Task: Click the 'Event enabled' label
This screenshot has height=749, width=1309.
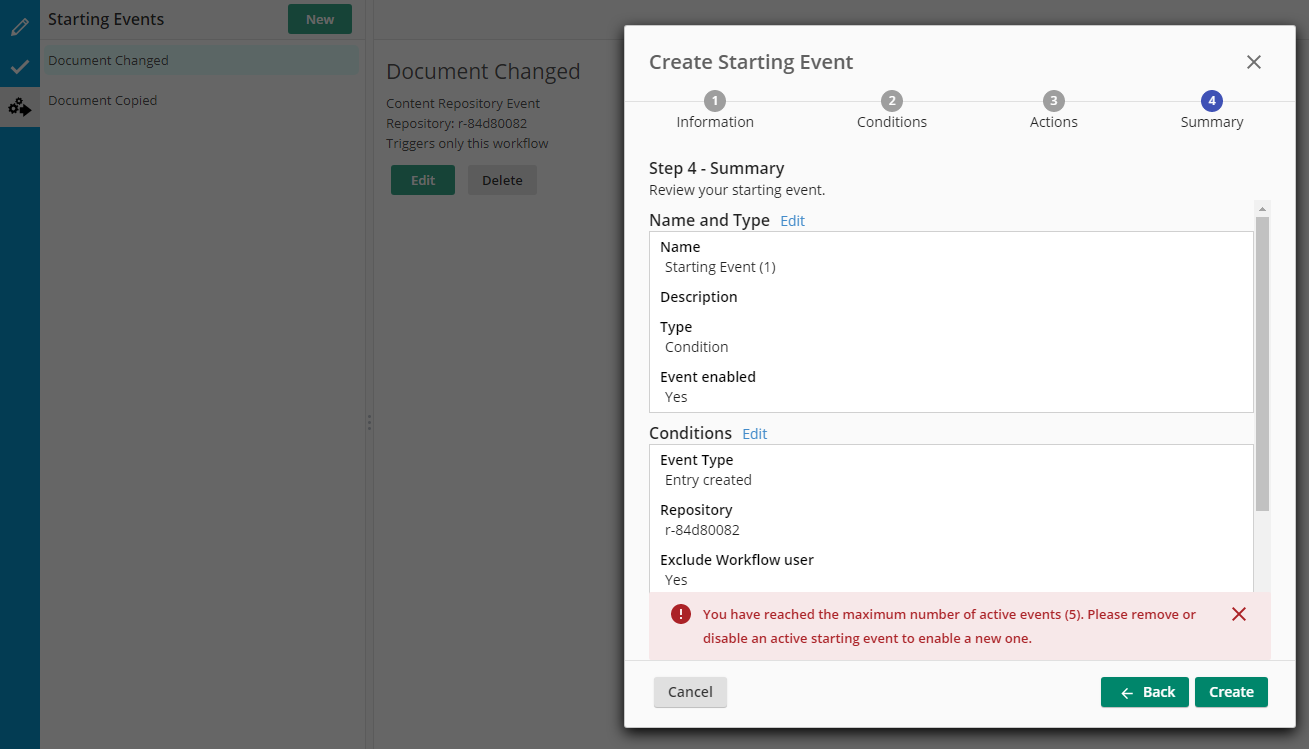Action: [708, 377]
